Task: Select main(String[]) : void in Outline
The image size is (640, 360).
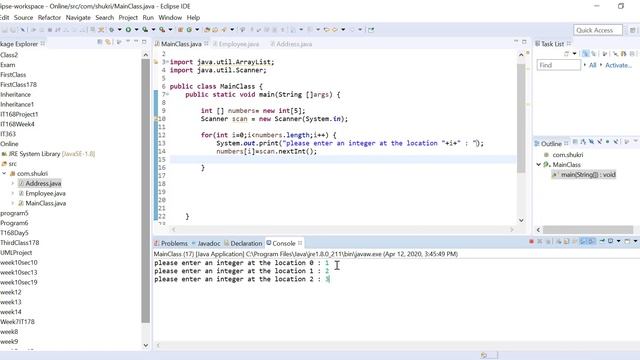Action: coord(584,175)
